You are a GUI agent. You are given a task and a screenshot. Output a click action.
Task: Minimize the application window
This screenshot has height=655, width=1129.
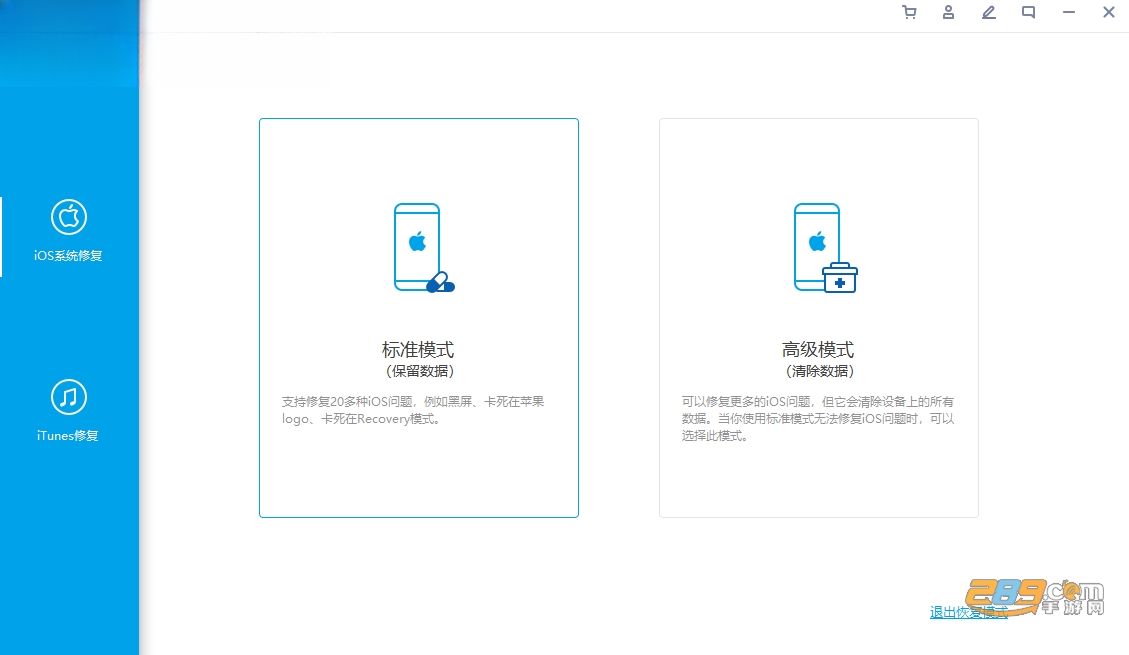pyautogui.click(x=1069, y=12)
